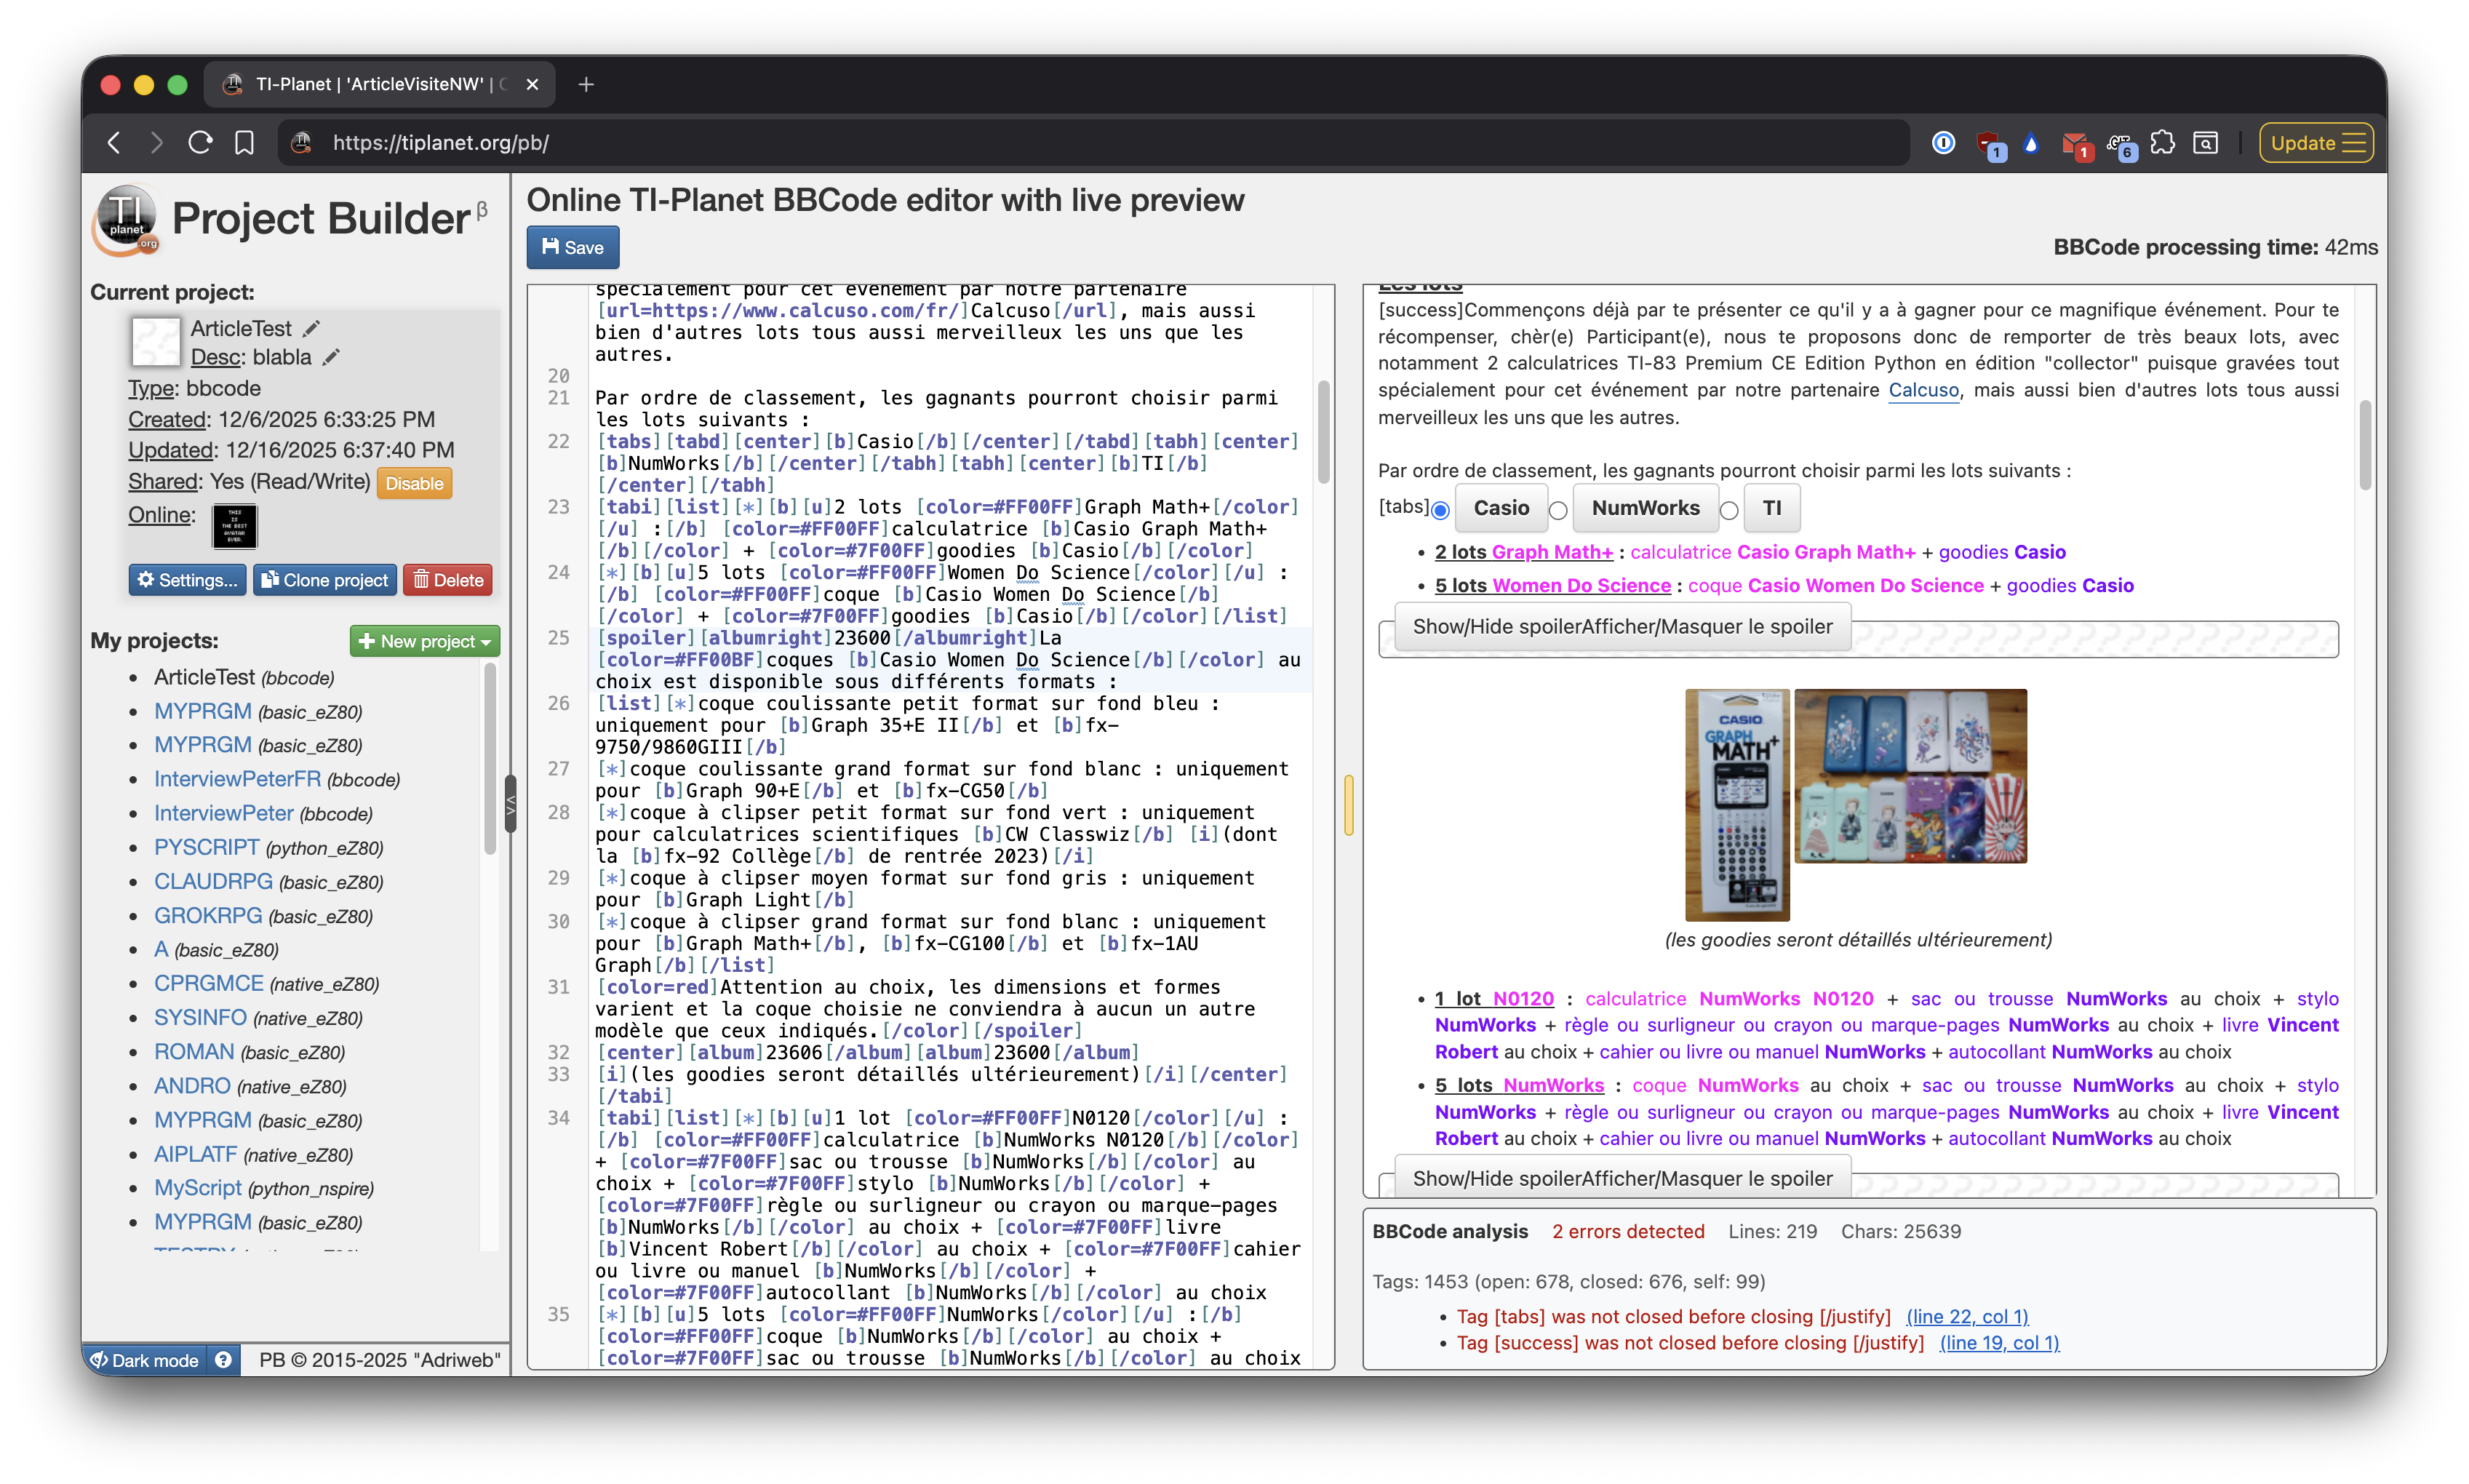
Task: Click the bookmark icon in browser toolbar
Action: coord(244,143)
